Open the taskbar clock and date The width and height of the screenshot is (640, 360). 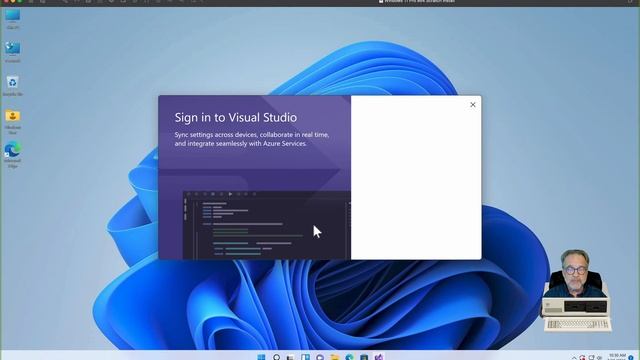pos(617,357)
